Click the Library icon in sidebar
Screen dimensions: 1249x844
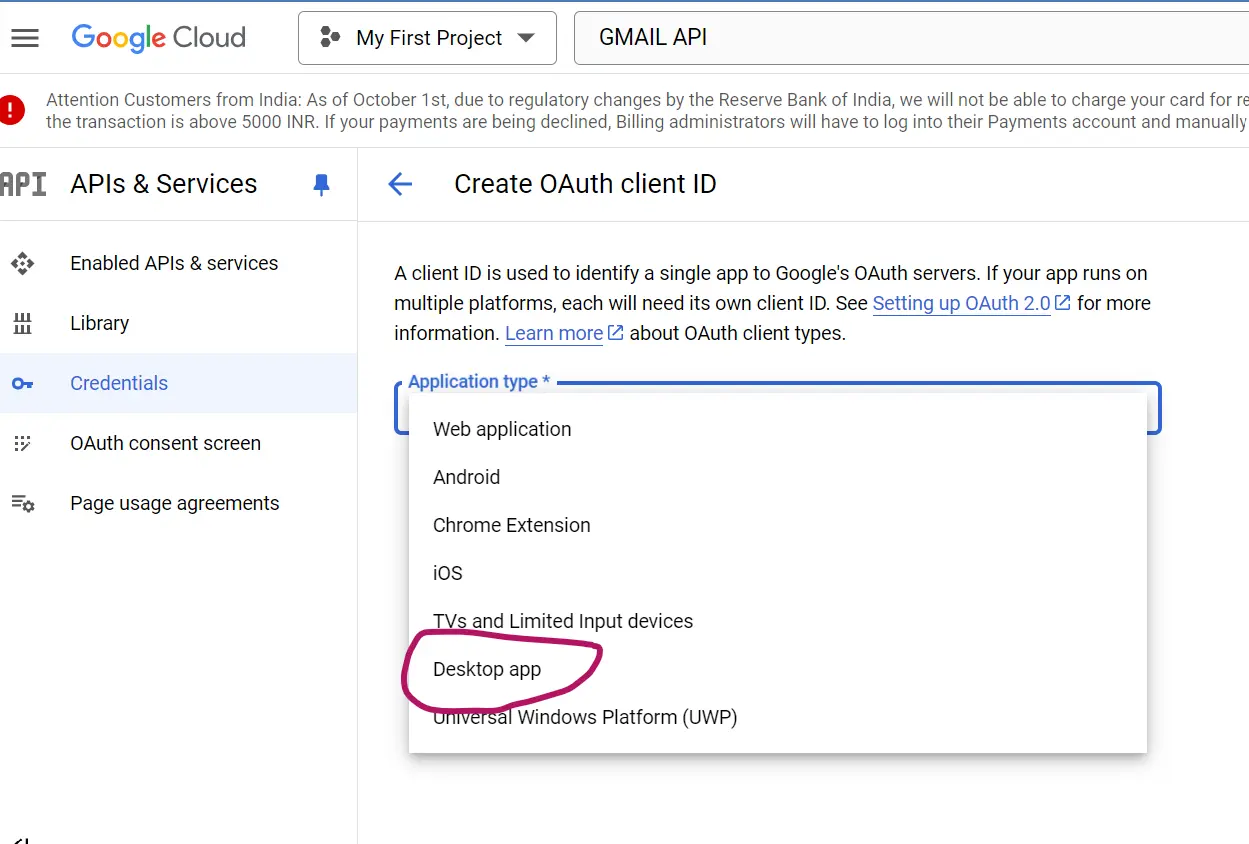click(x=22, y=323)
